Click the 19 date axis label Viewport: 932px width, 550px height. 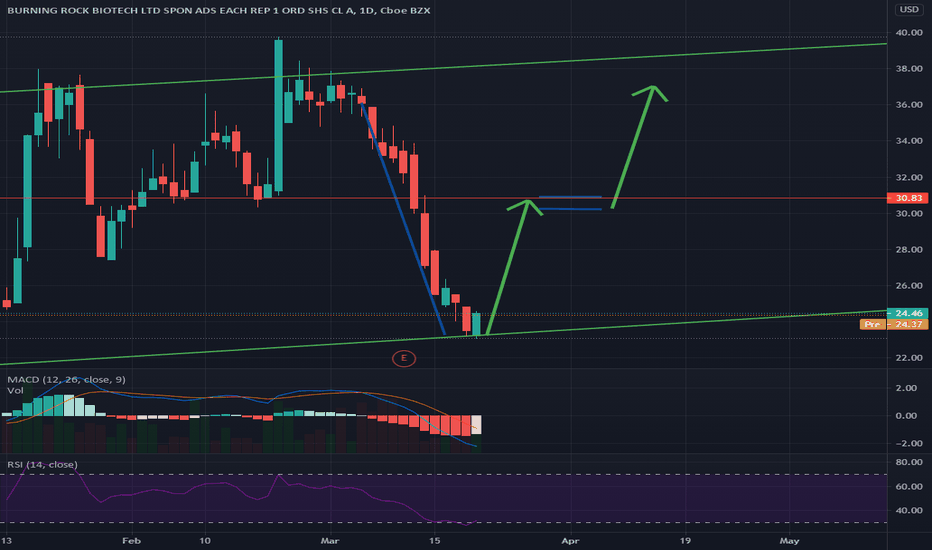[685, 540]
